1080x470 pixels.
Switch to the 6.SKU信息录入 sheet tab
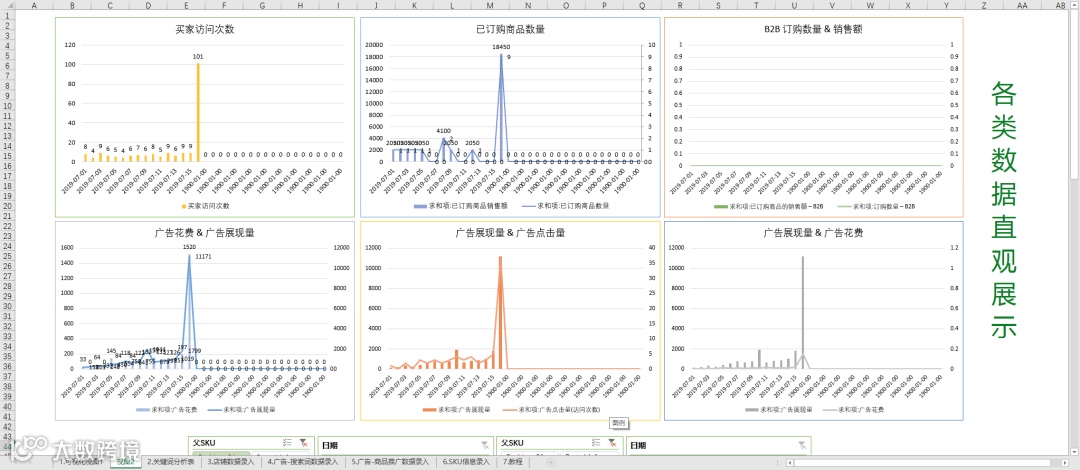tap(466, 462)
